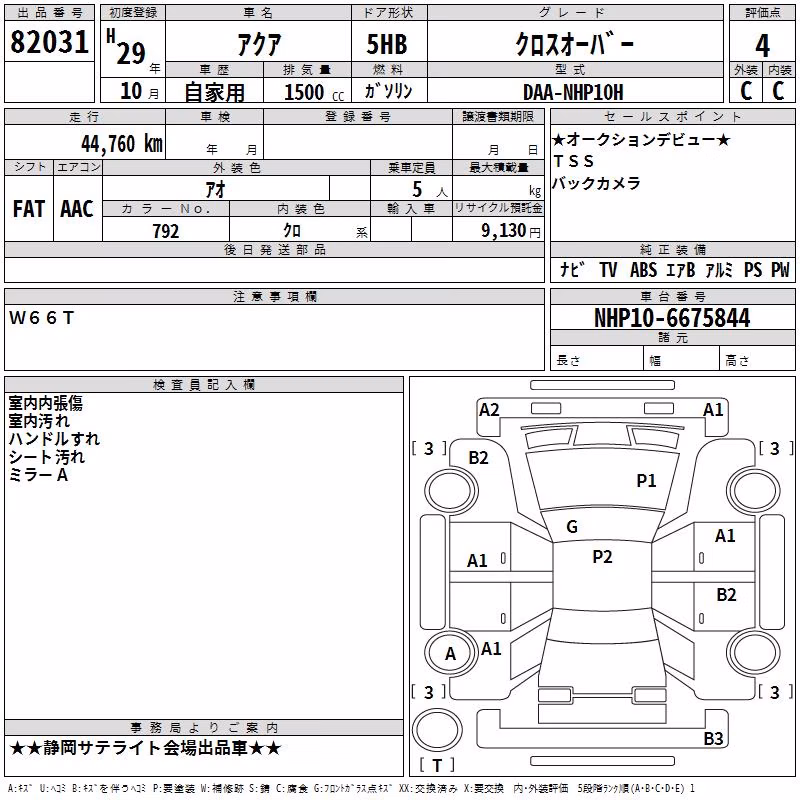Screen dimensions: 800x800
Task: Select the fuel type ガソリン
Action: click(388, 91)
